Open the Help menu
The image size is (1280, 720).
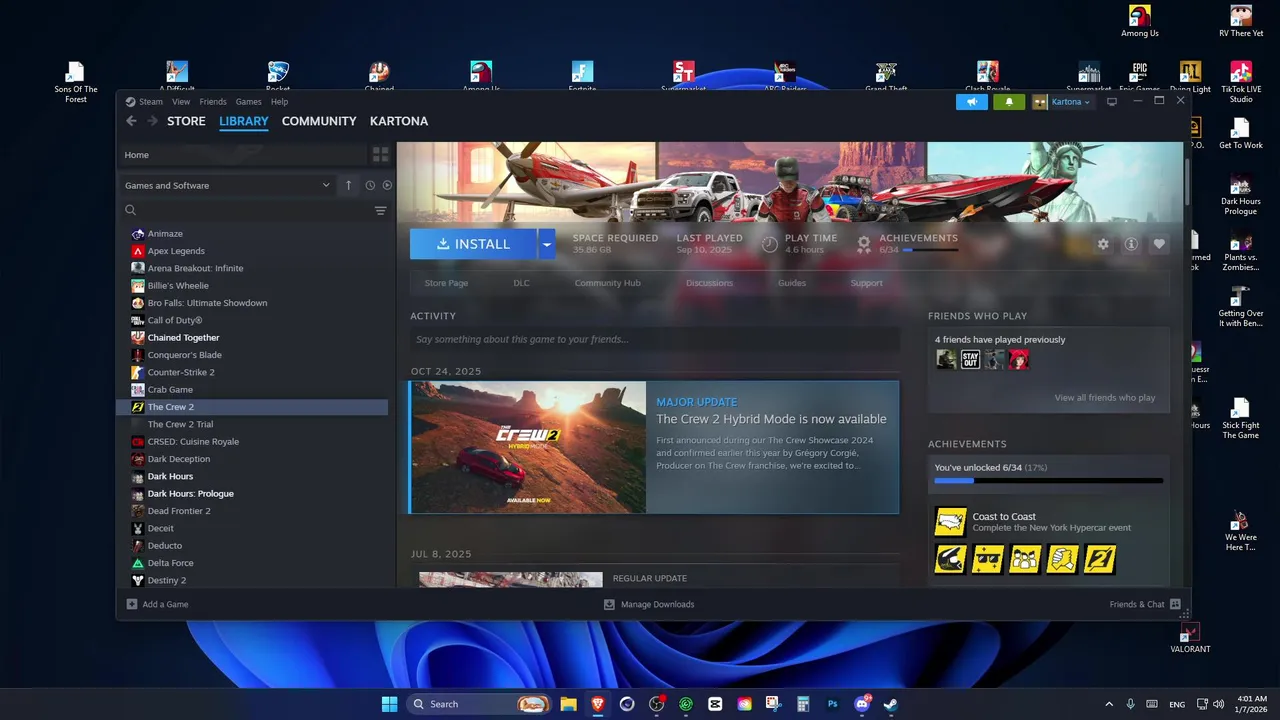click(280, 102)
